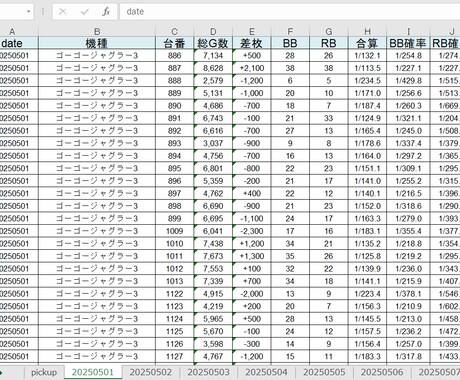Select column E header
This screenshot has width=460, height=380.
click(x=252, y=32)
